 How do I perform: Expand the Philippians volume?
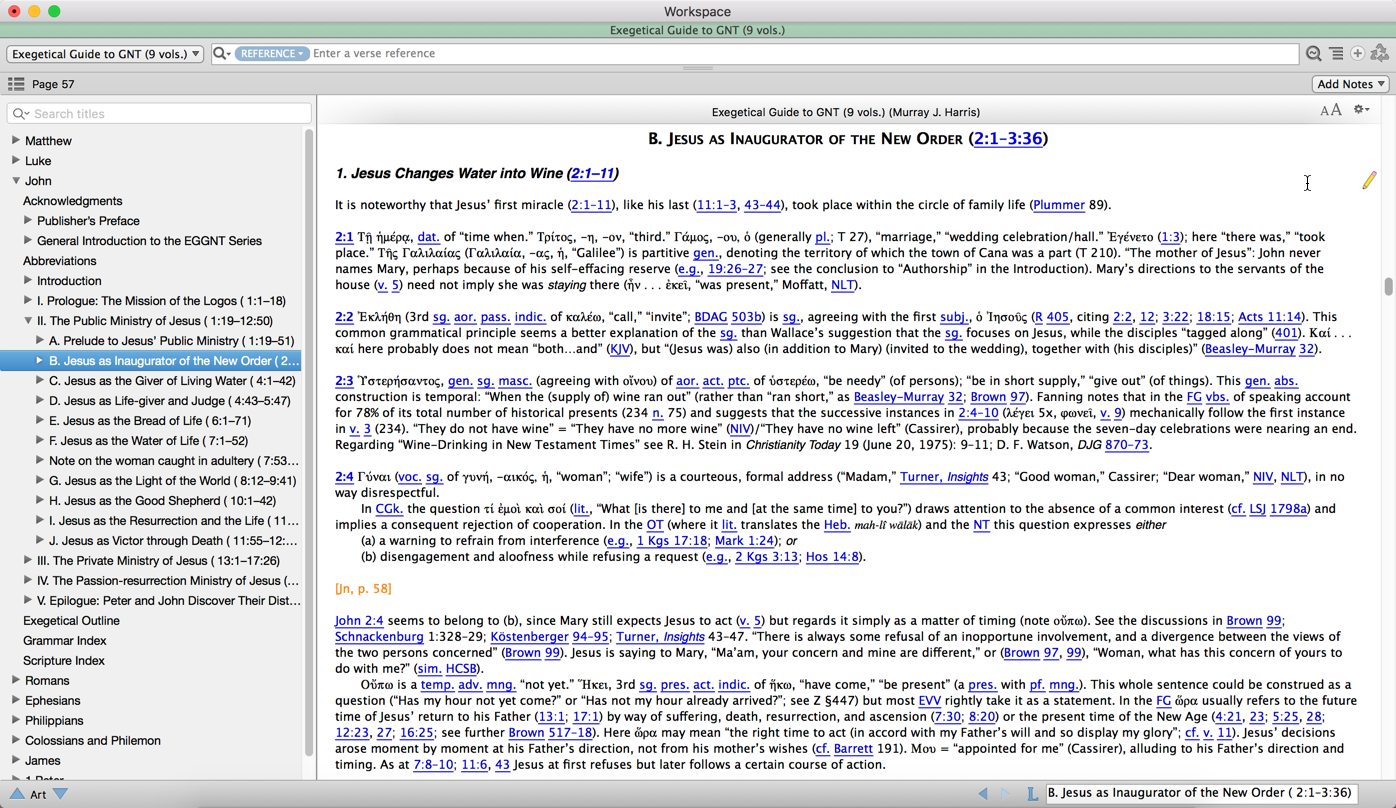point(16,720)
